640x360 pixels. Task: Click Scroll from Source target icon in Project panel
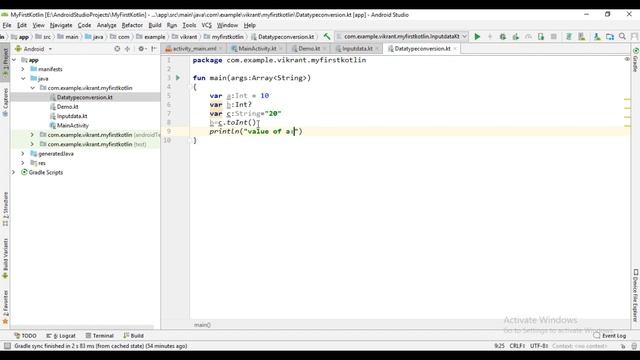click(117, 49)
